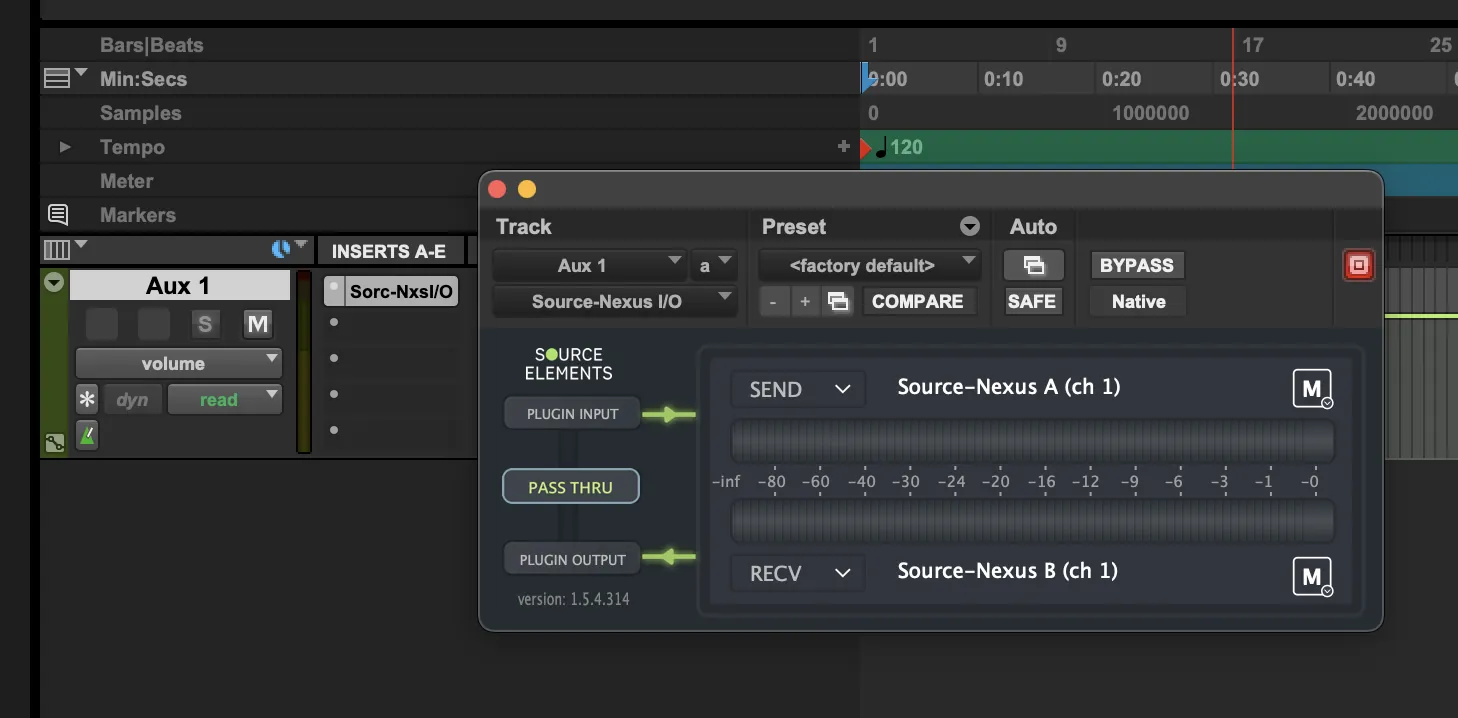Open the ruler view selector icon
Screen dimensions: 1458x718
click(58, 78)
